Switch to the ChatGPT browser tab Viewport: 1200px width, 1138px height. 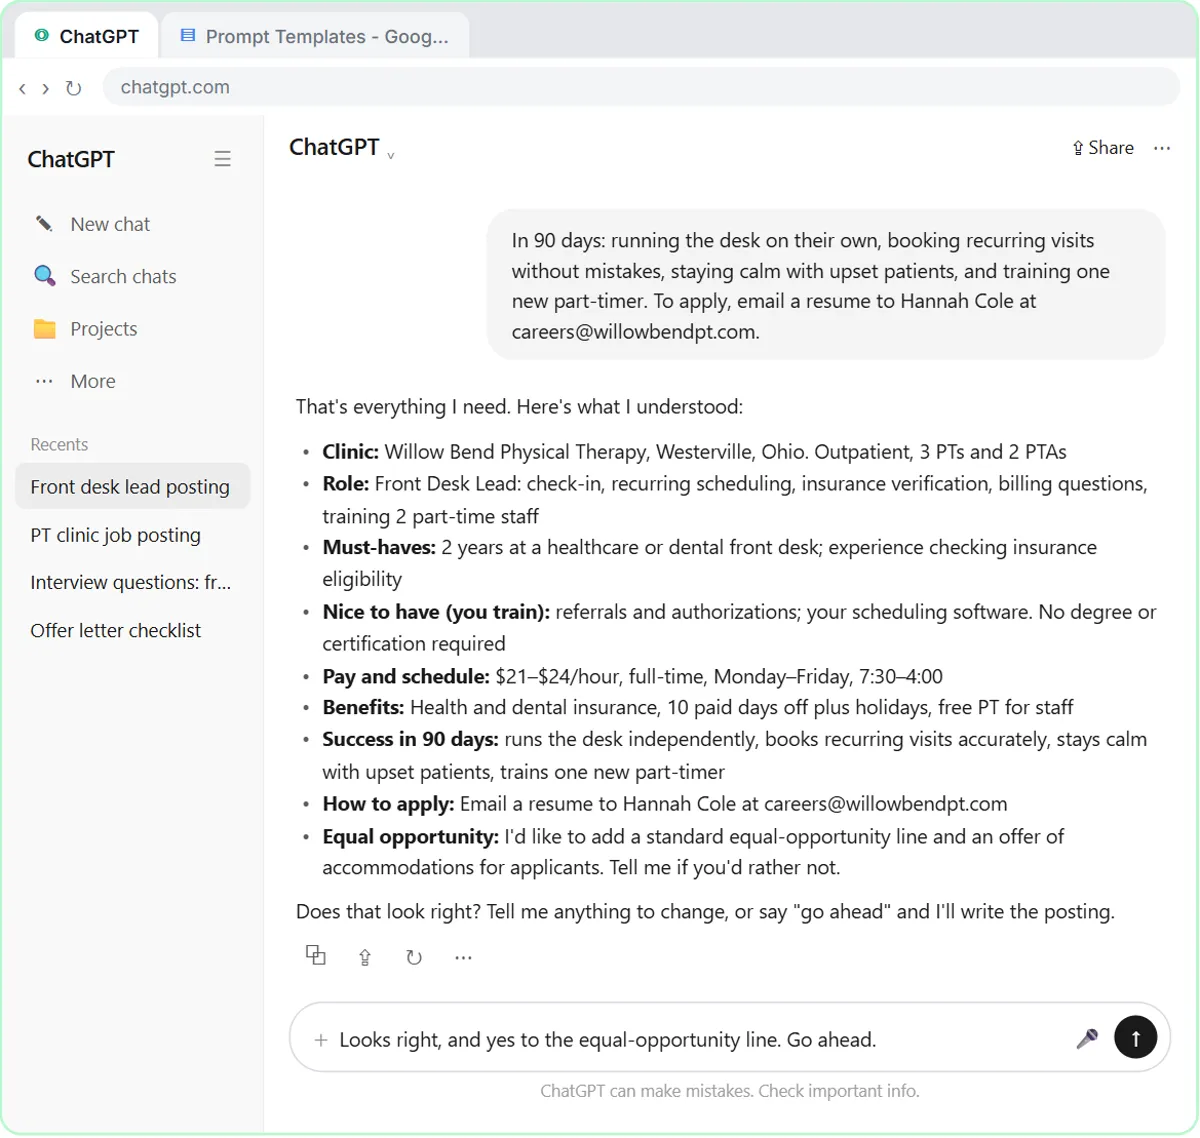point(87,36)
